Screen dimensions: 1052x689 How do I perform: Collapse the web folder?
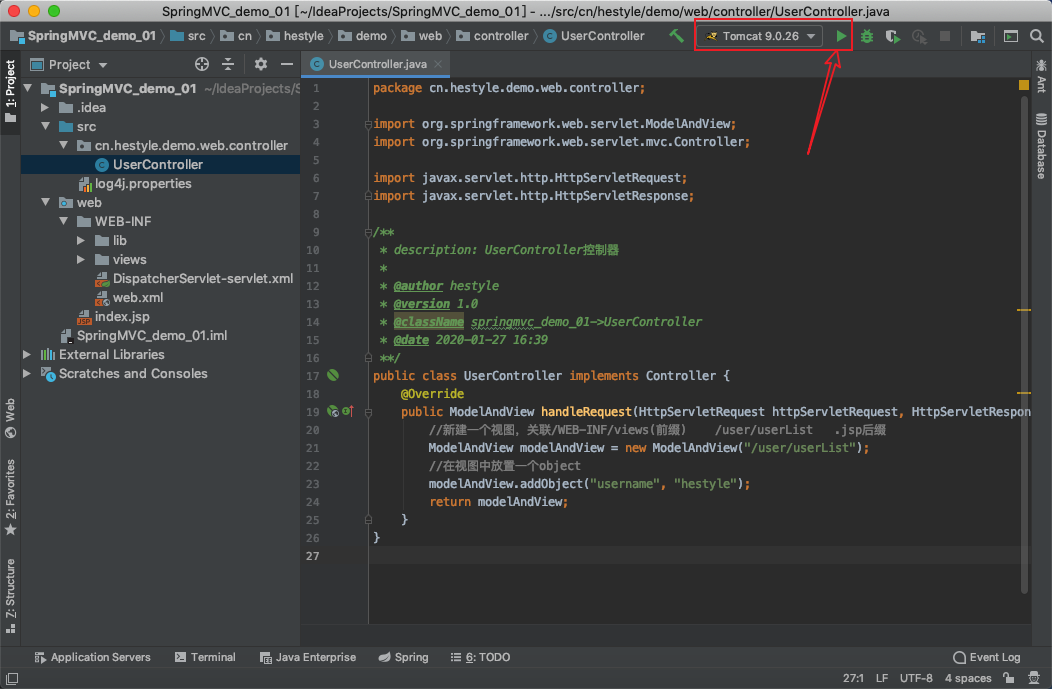point(45,202)
